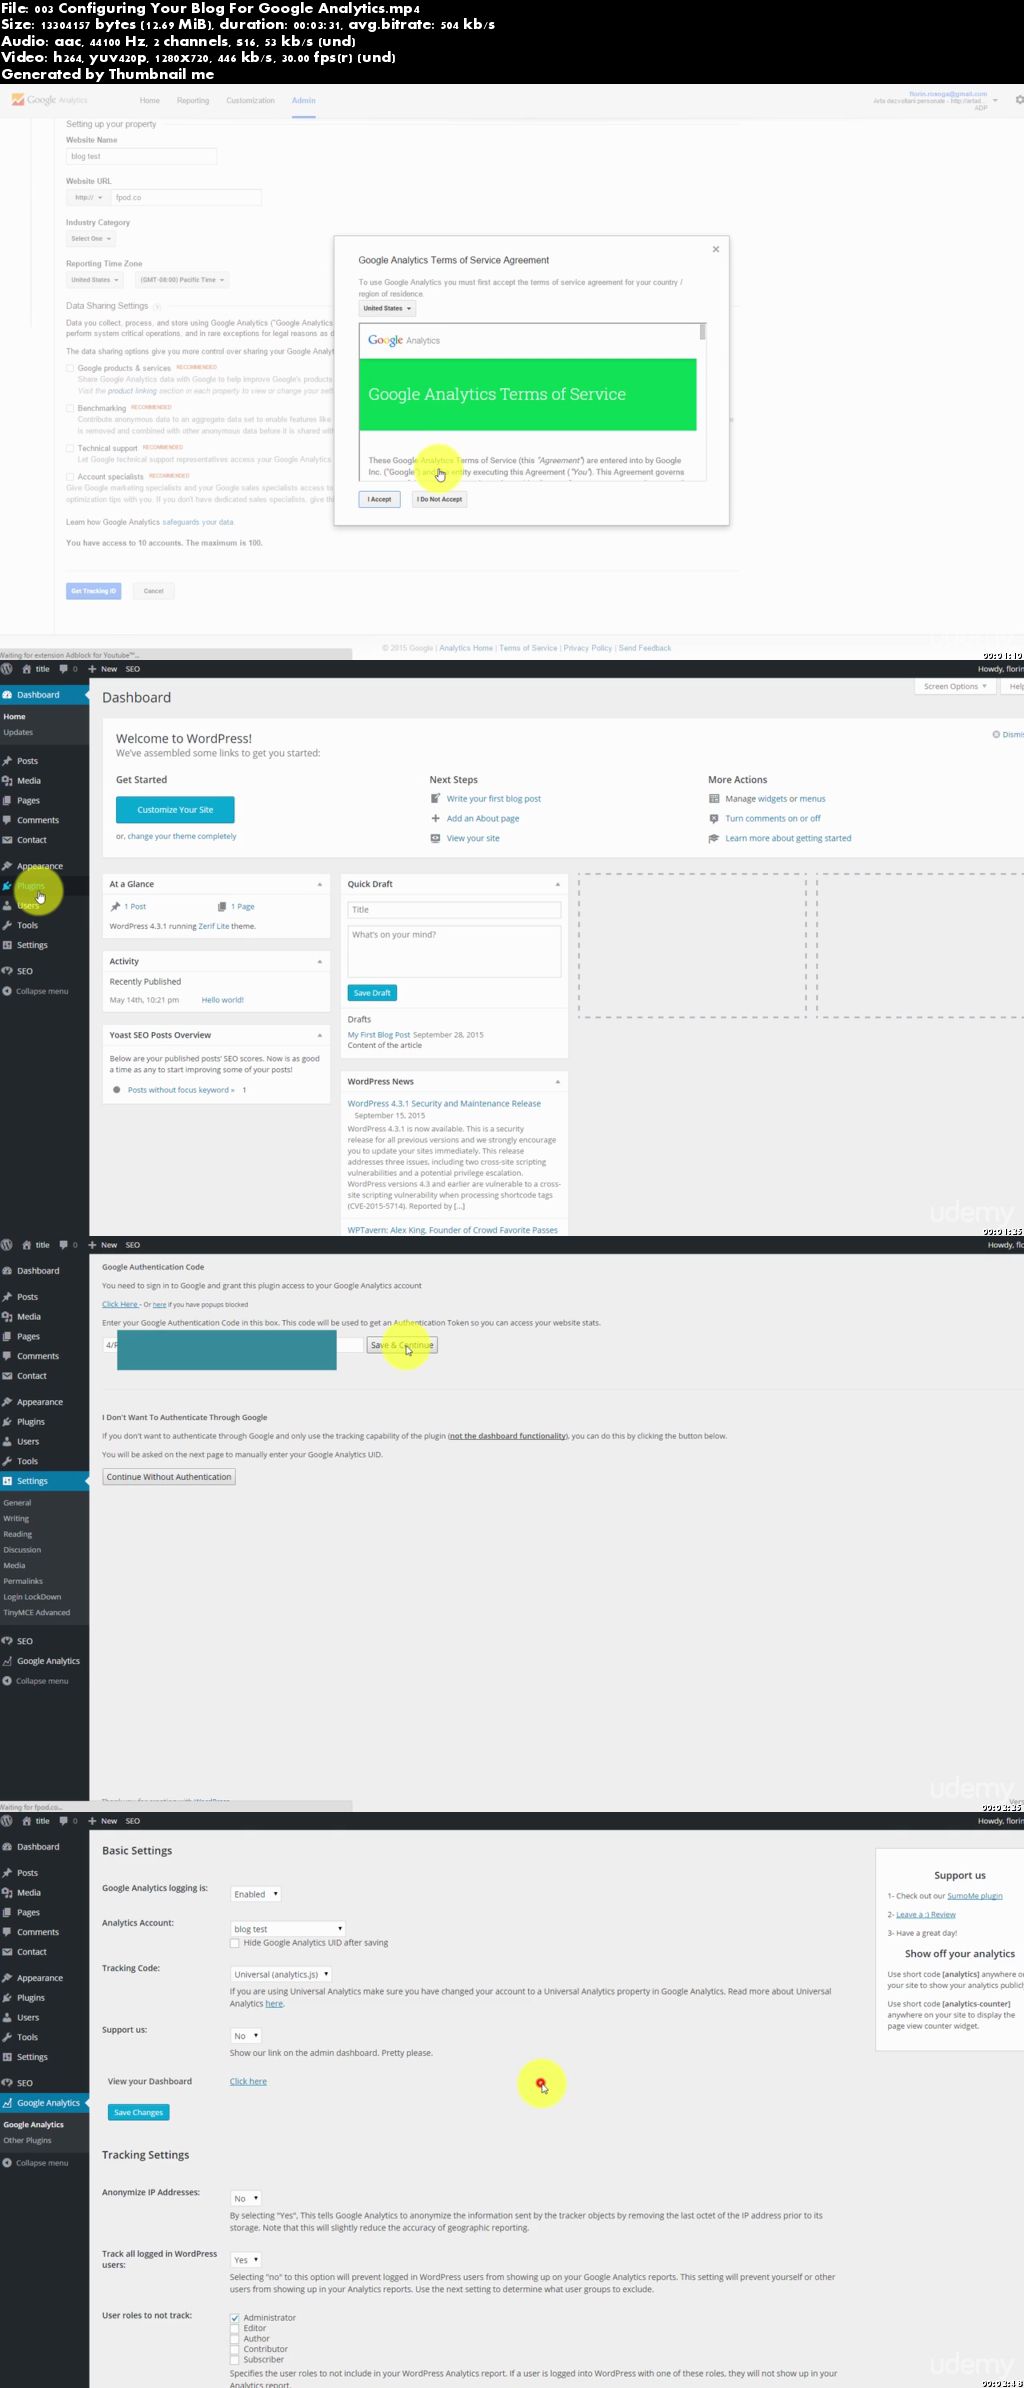Click the Users icon in the Basic Settings frame's sidebar
The height and width of the screenshot is (2388, 1024).
7,2017
